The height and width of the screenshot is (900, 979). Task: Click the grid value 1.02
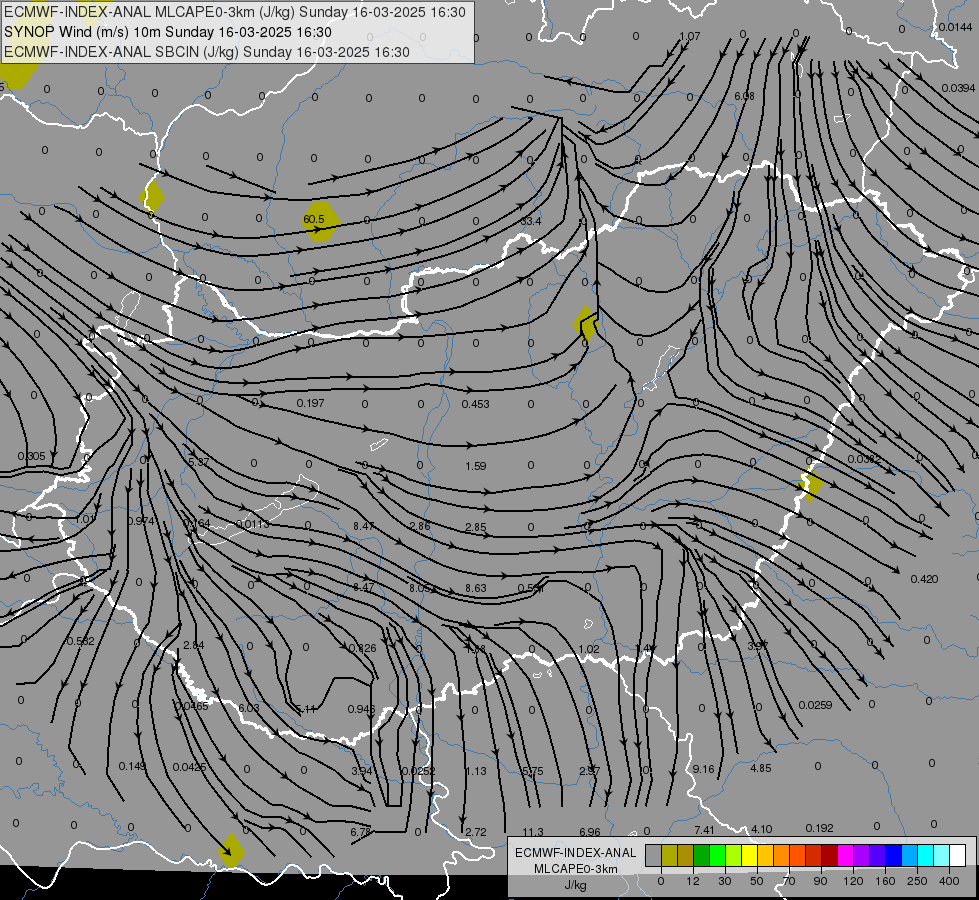click(x=588, y=650)
